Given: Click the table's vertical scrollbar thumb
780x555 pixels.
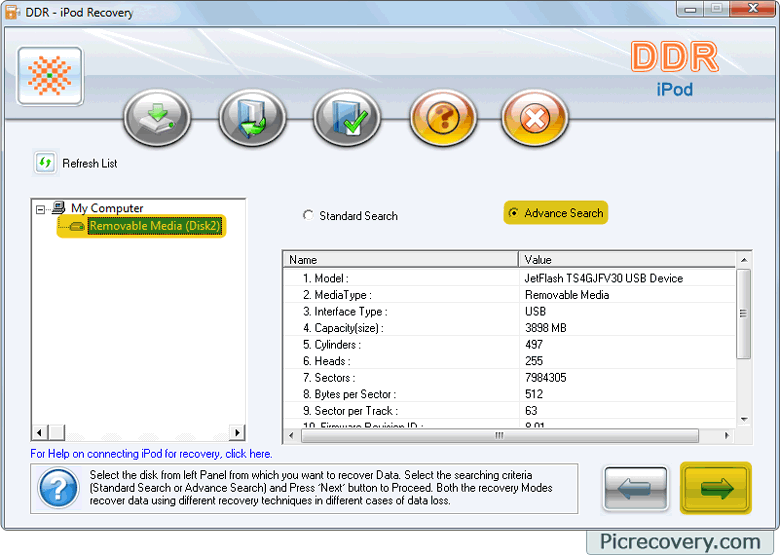Looking at the screenshot, I should click(x=743, y=314).
